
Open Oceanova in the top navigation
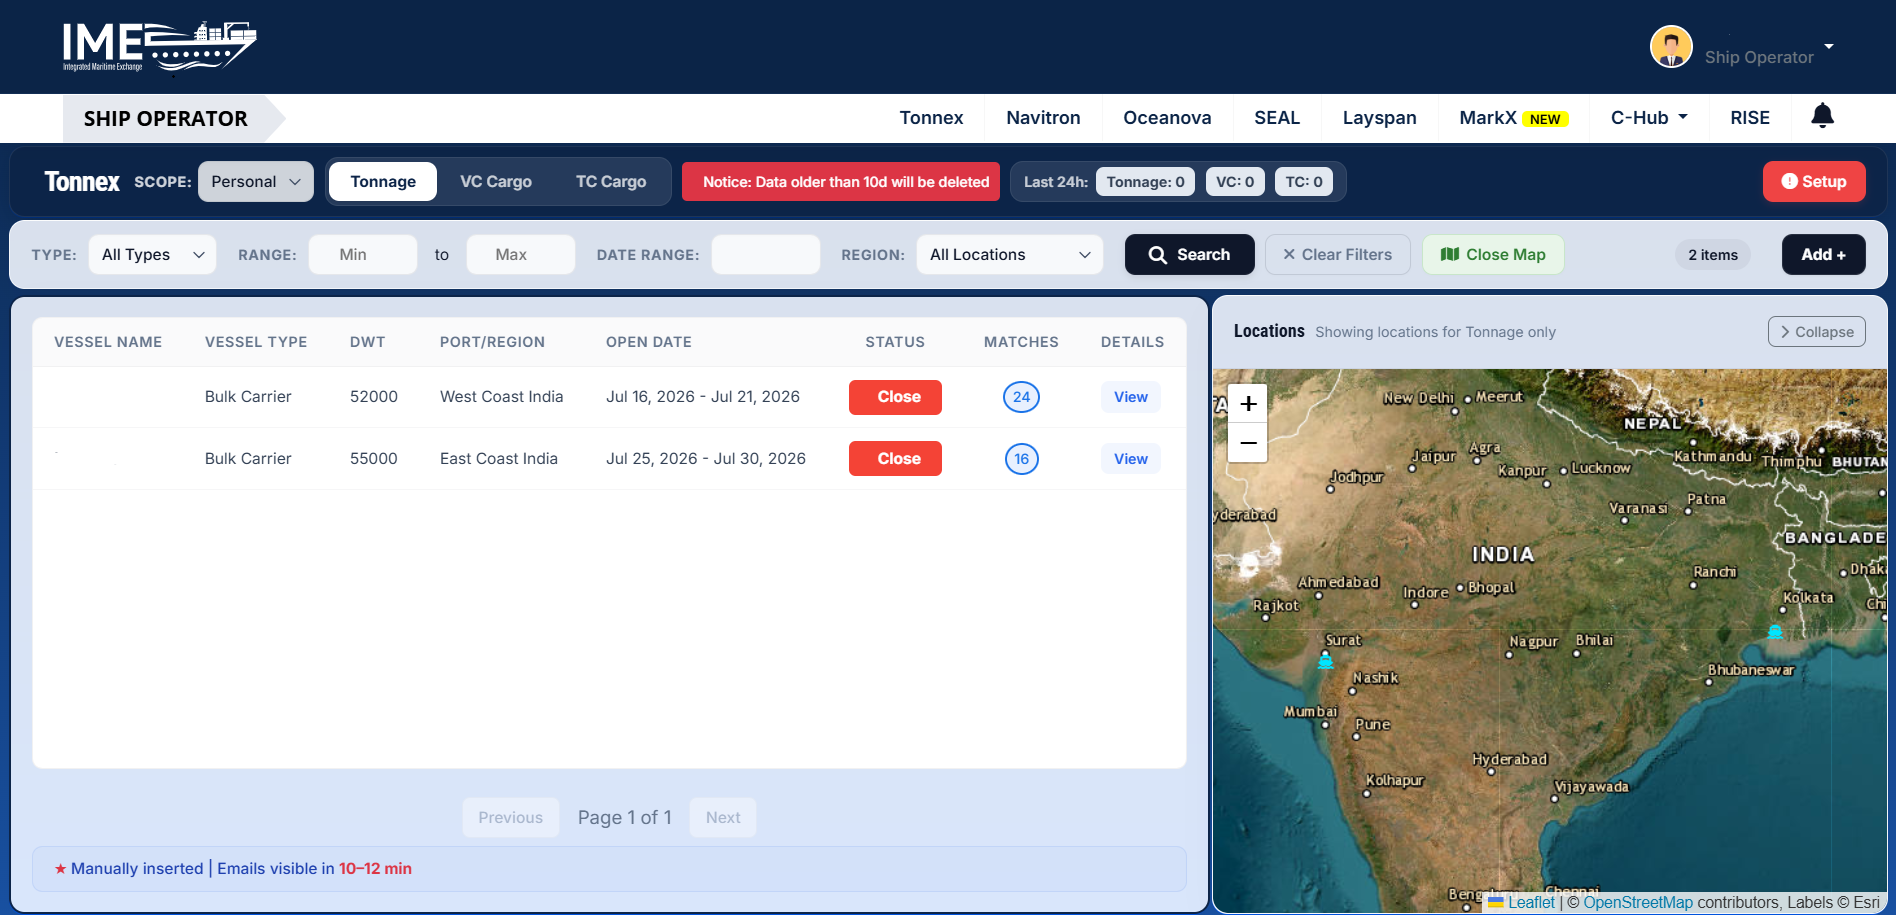coord(1167,118)
